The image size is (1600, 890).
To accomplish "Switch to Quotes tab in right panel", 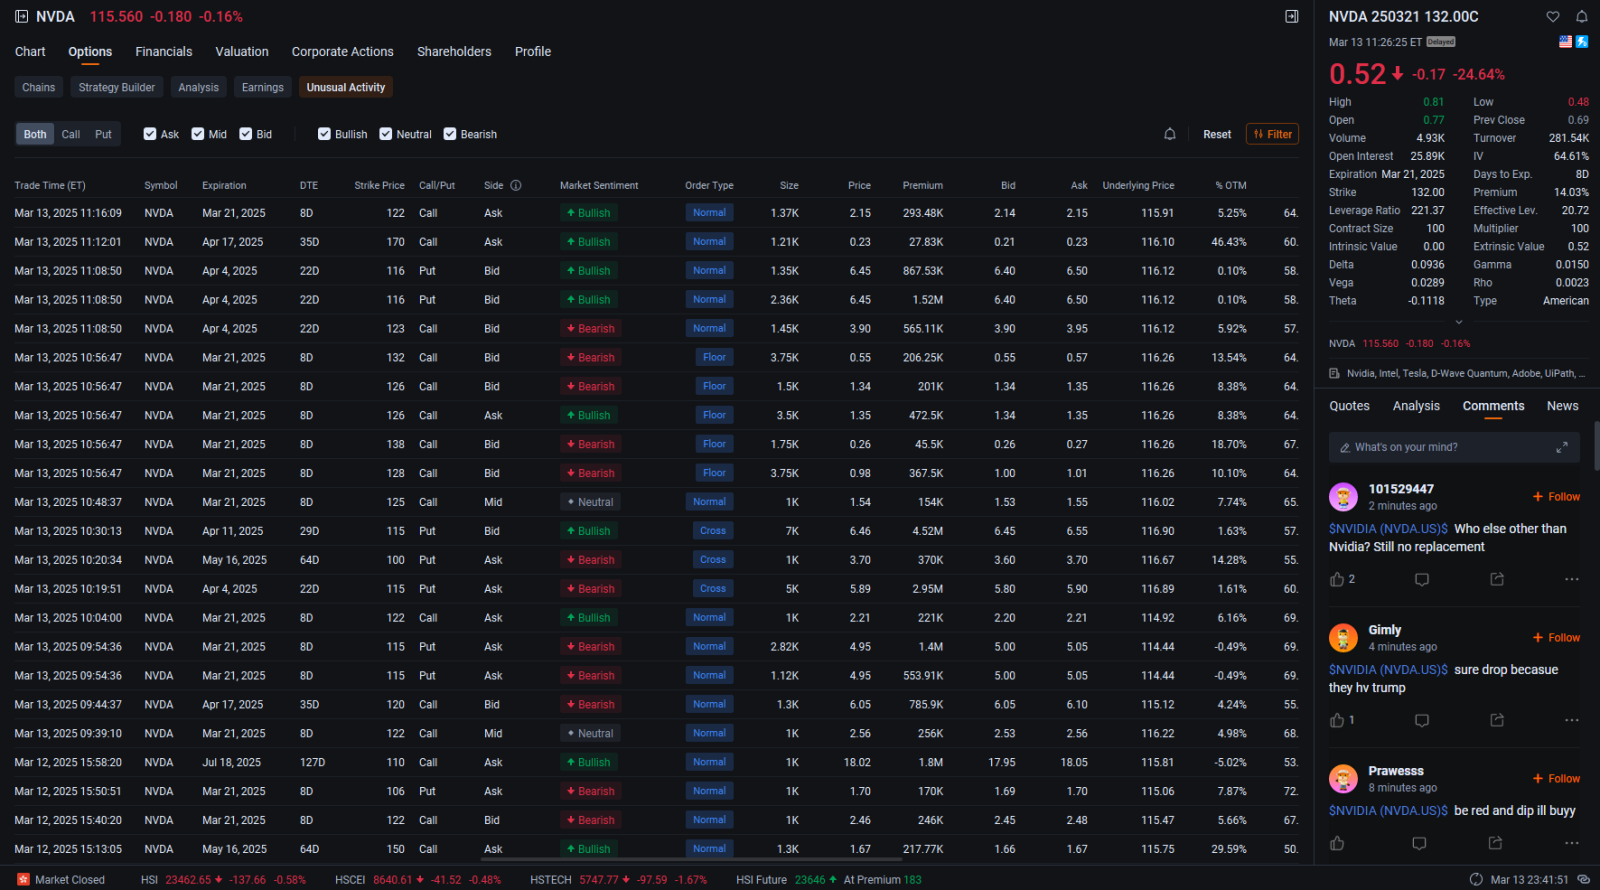I will click(1349, 406).
